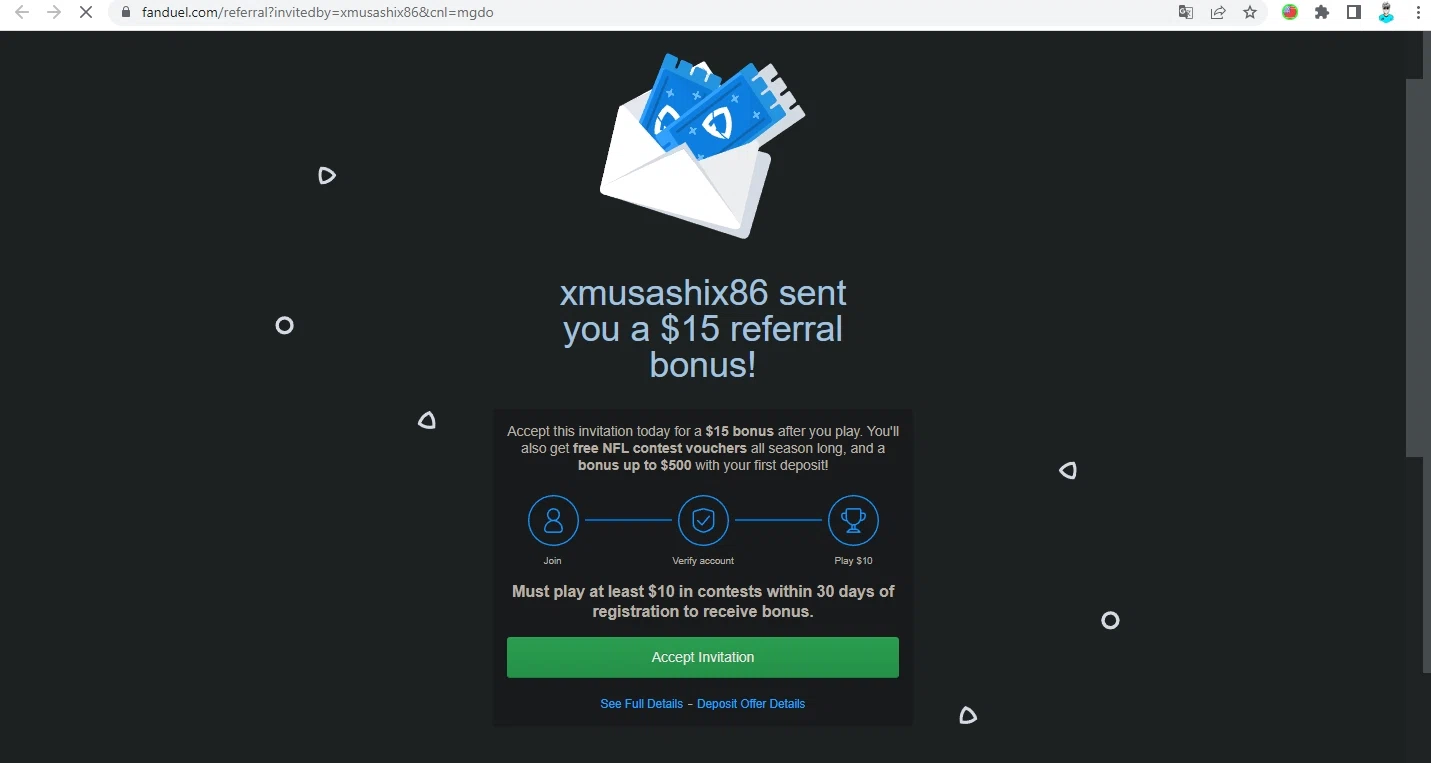Open the See Full Details link
The height and width of the screenshot is (763, 1431).
[x=641, y=704]
